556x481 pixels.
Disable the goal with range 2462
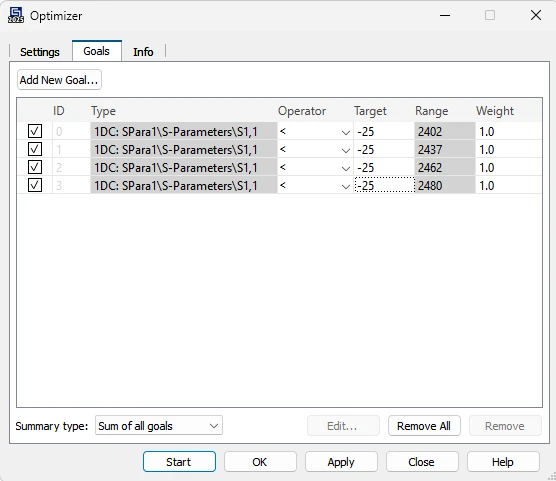coord(35,167)
